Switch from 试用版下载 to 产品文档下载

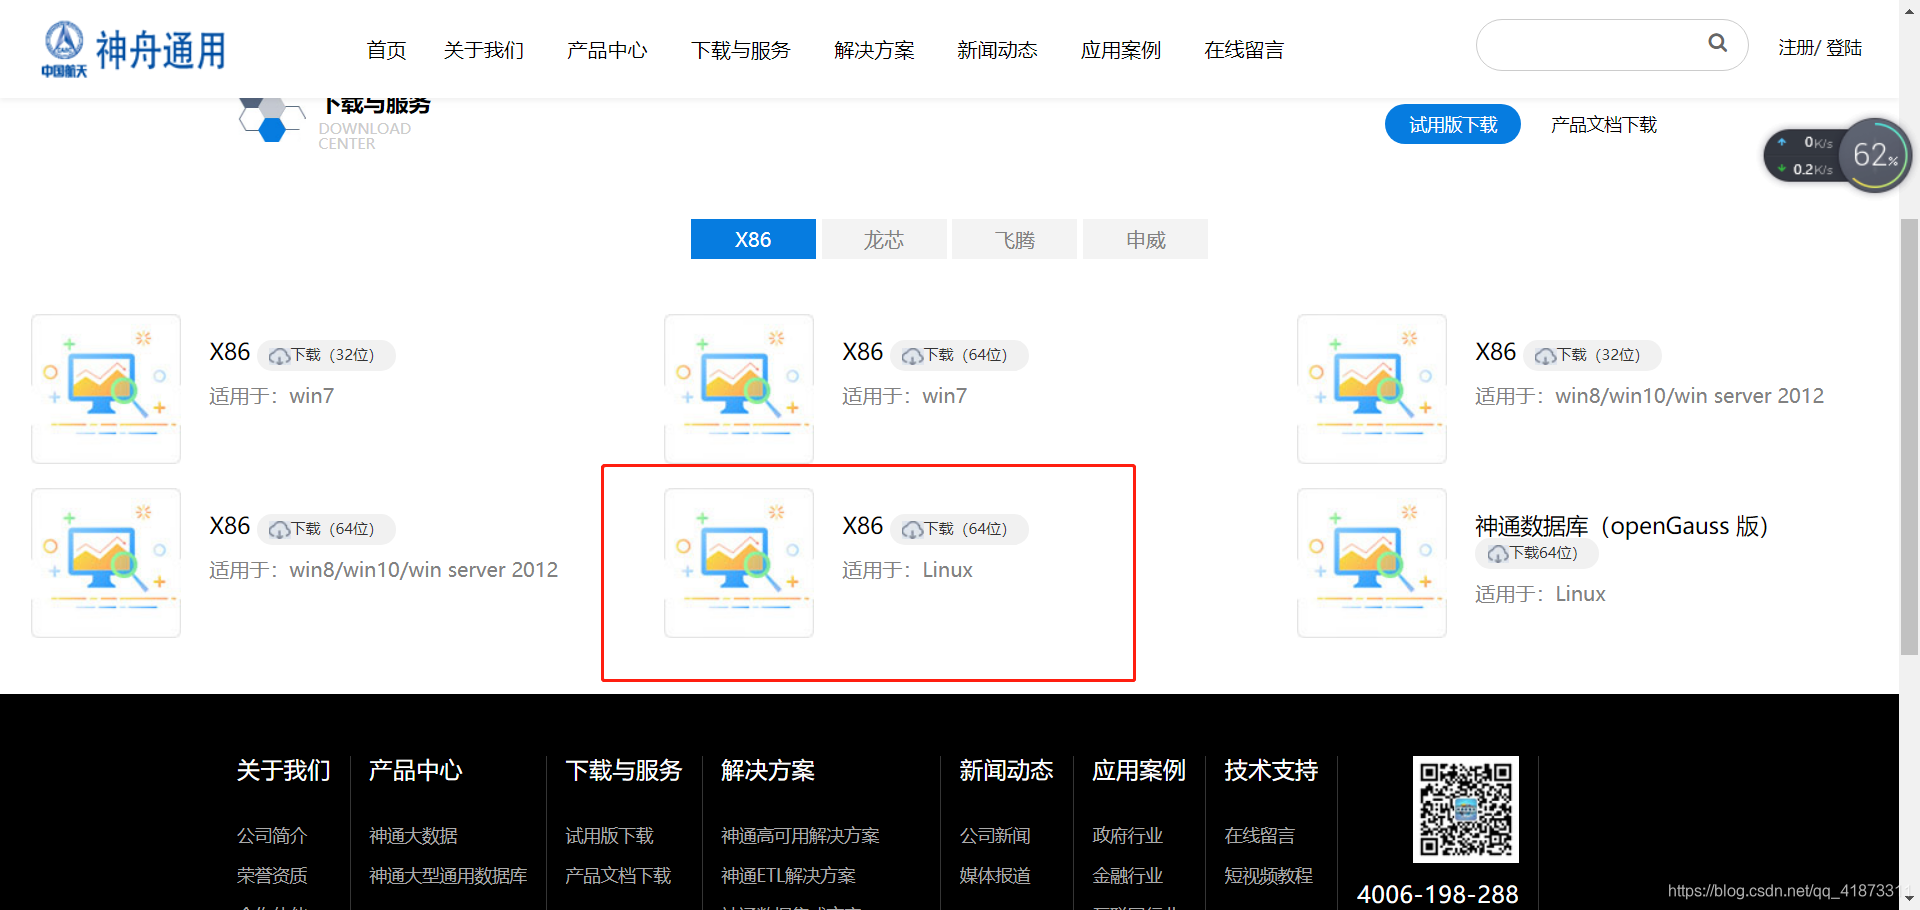coord(1603,124)
